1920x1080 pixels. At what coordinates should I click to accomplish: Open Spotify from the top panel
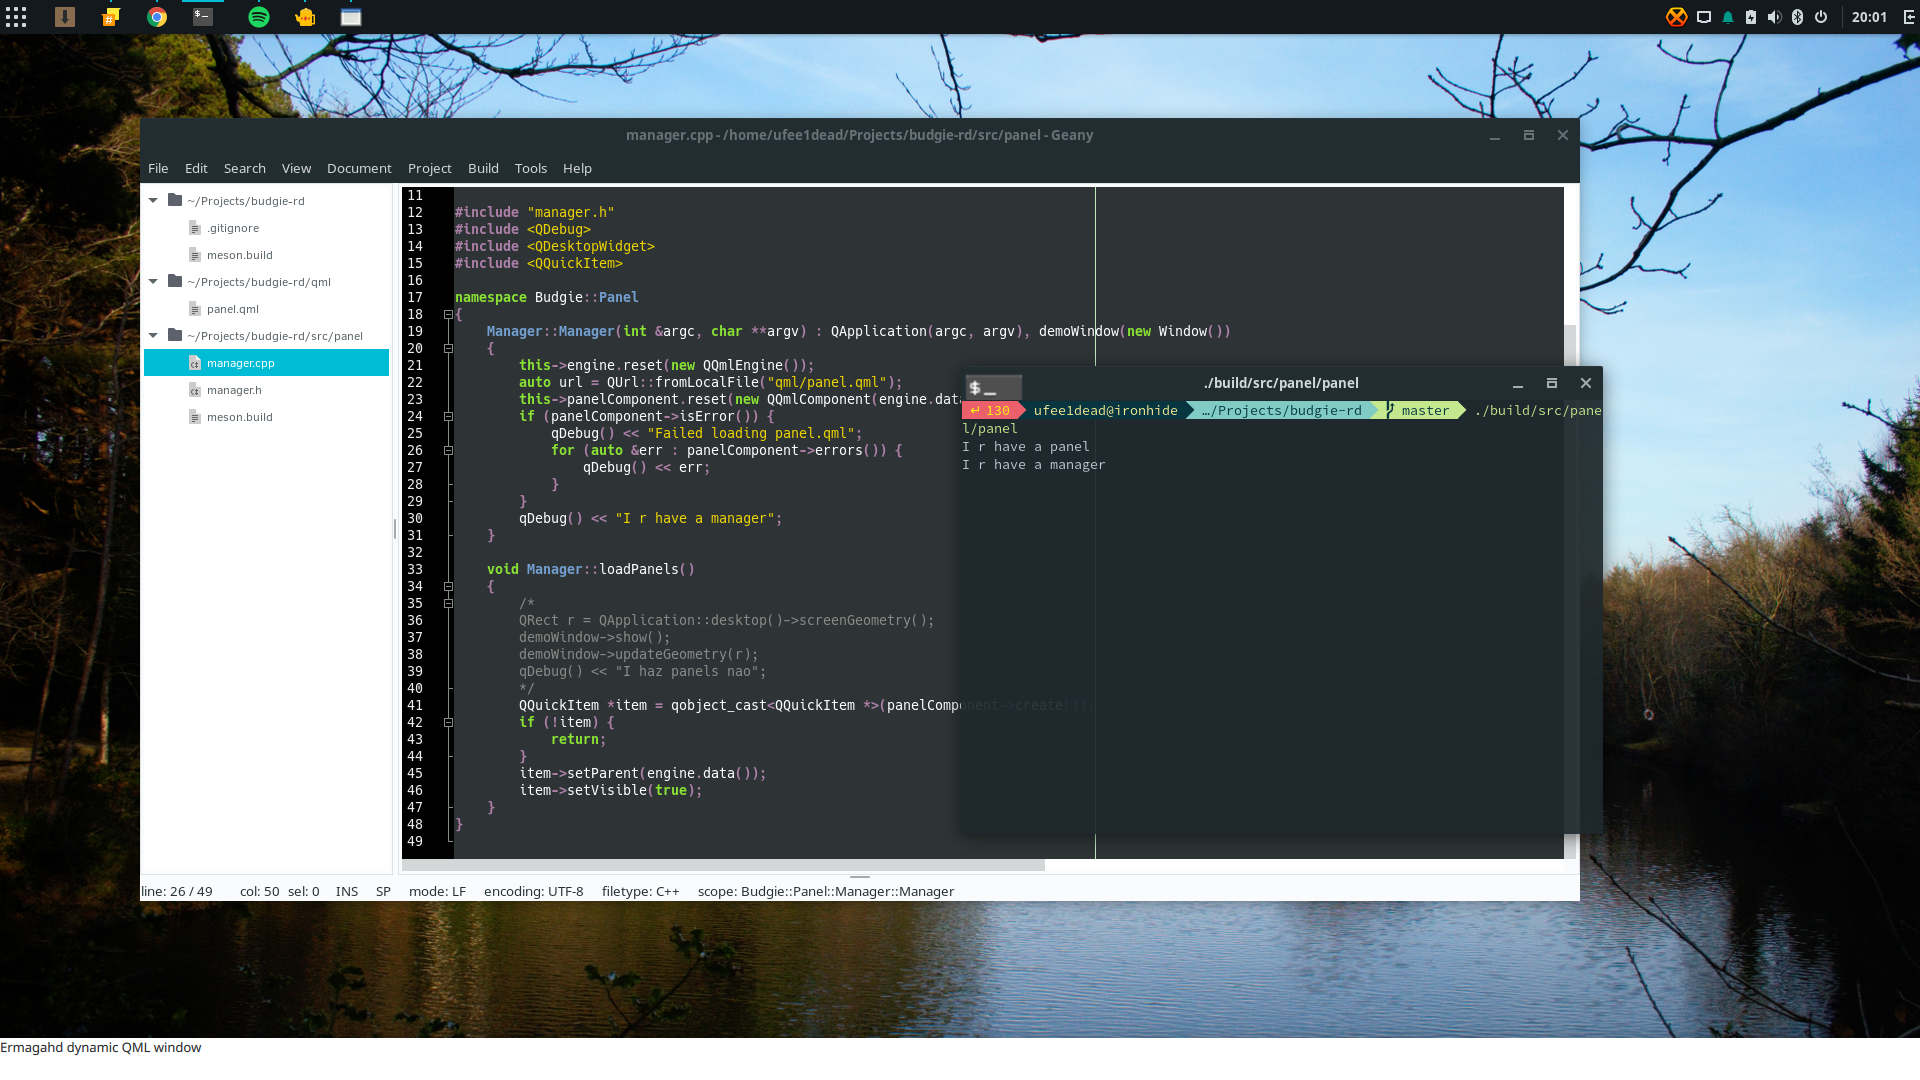(x=259, y=17)
